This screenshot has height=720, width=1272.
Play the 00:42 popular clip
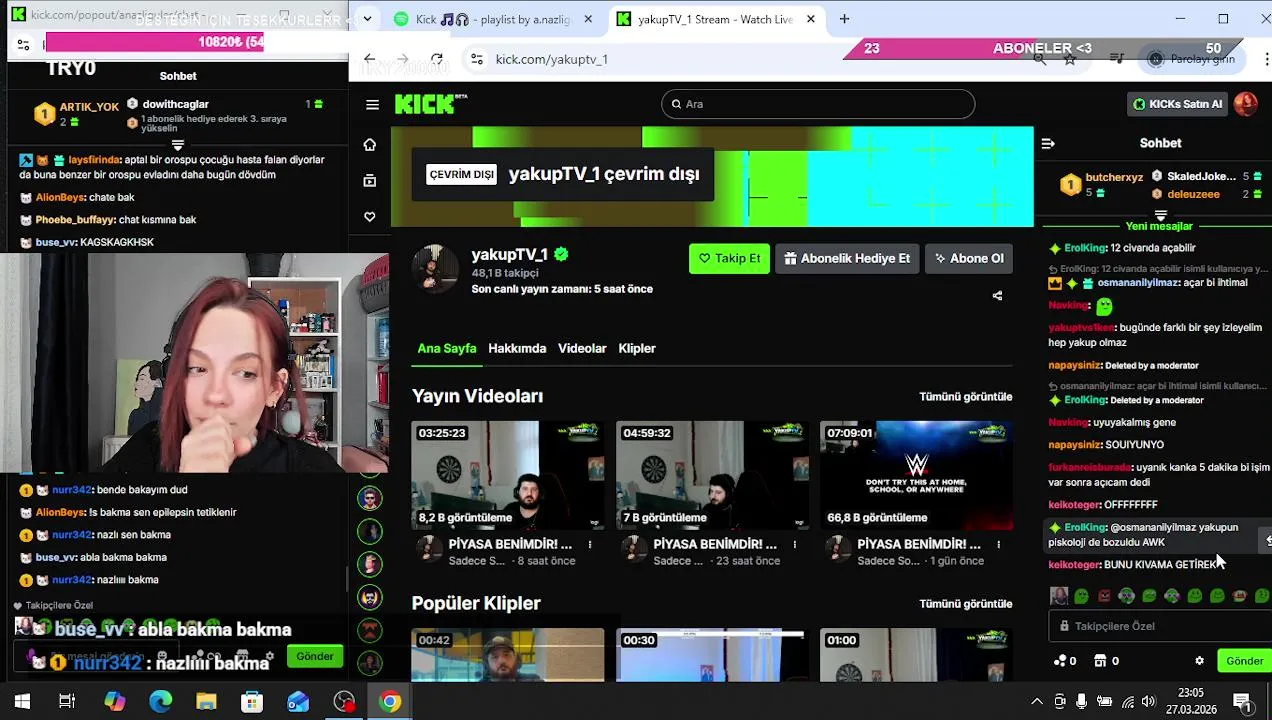click(508, 655)
